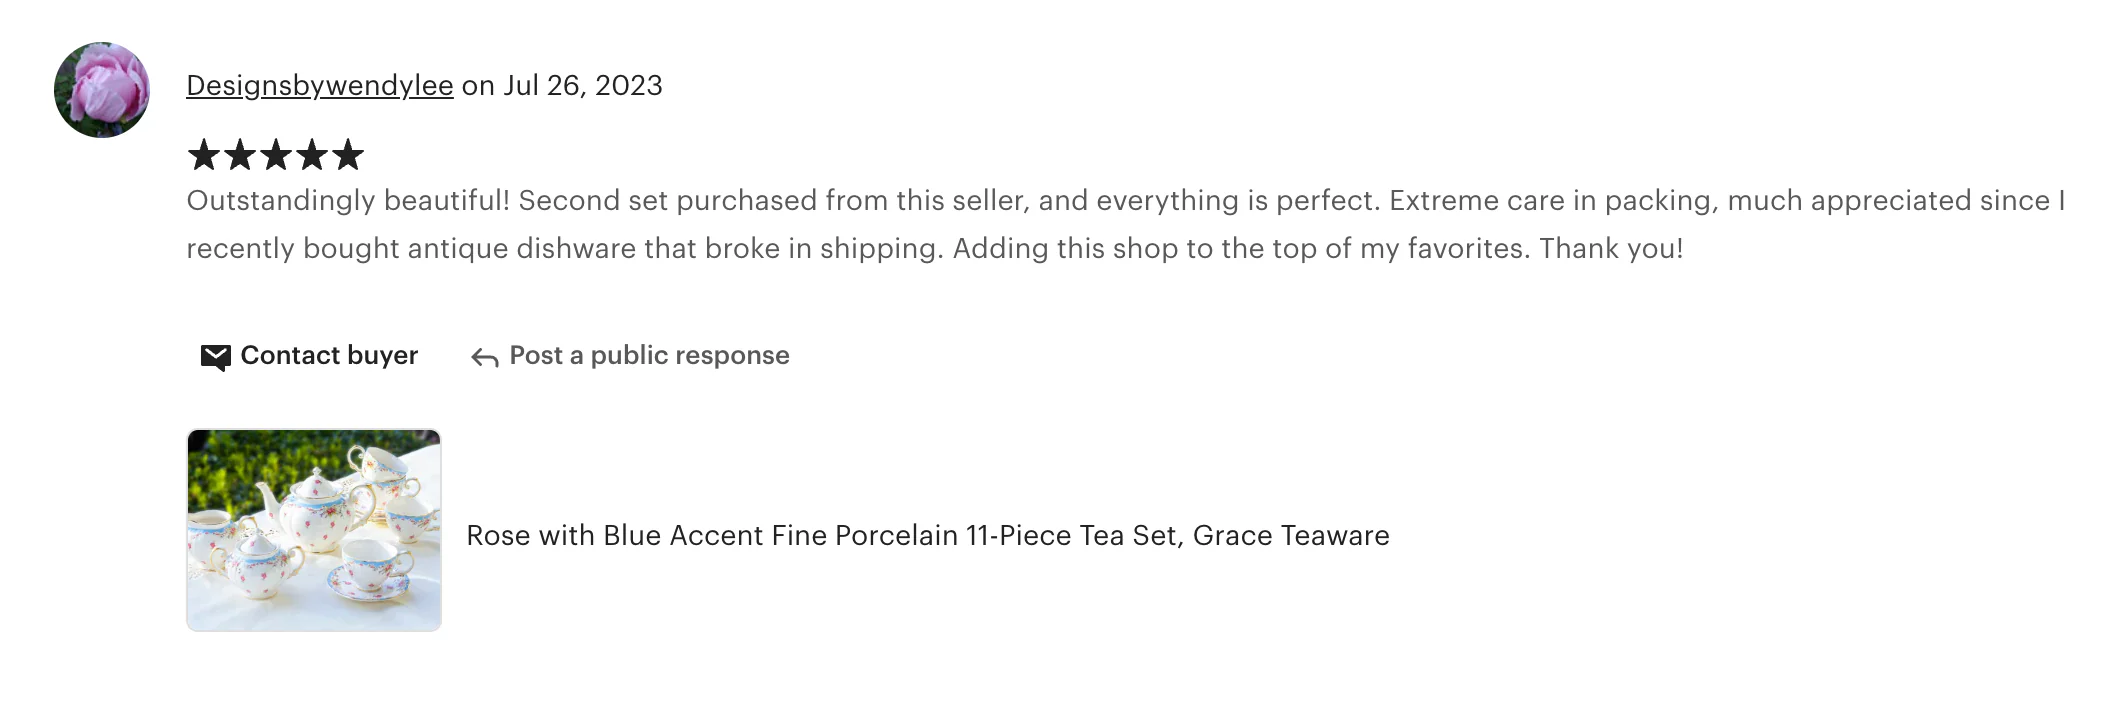Click the envelope icon beside Contact buyer

click(x=215, y=357)
